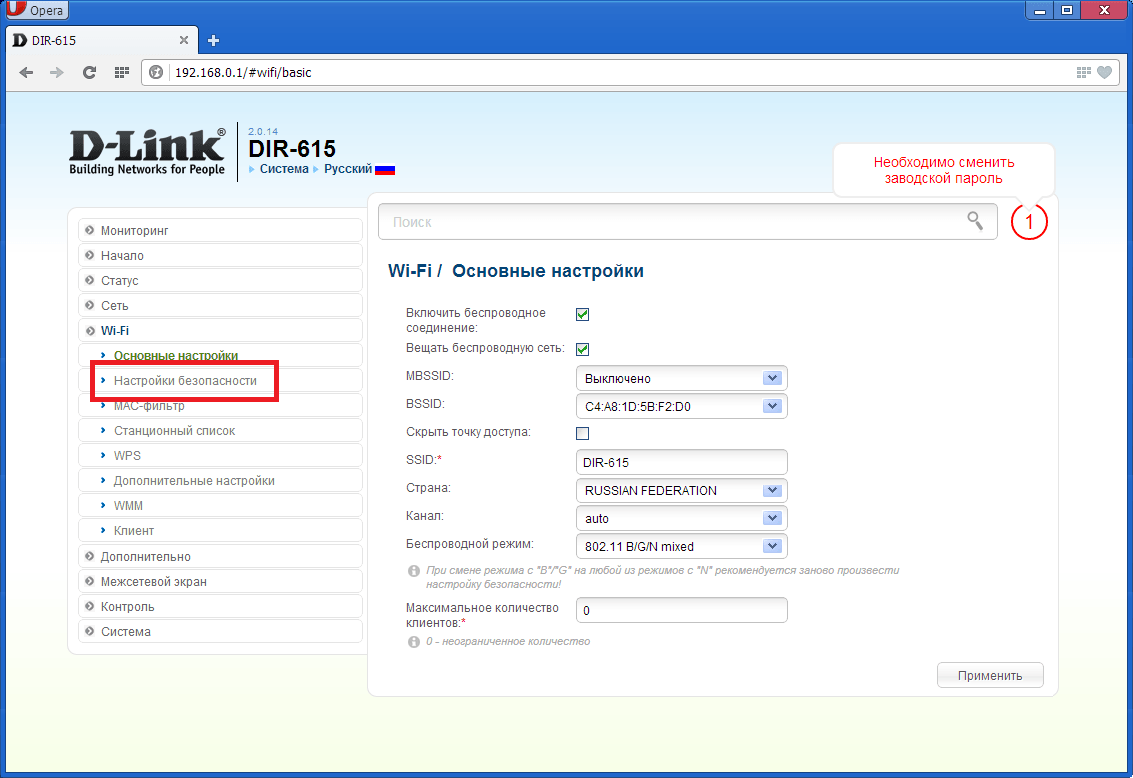Expand the Мониторинг menu section

tap(220, 230)
